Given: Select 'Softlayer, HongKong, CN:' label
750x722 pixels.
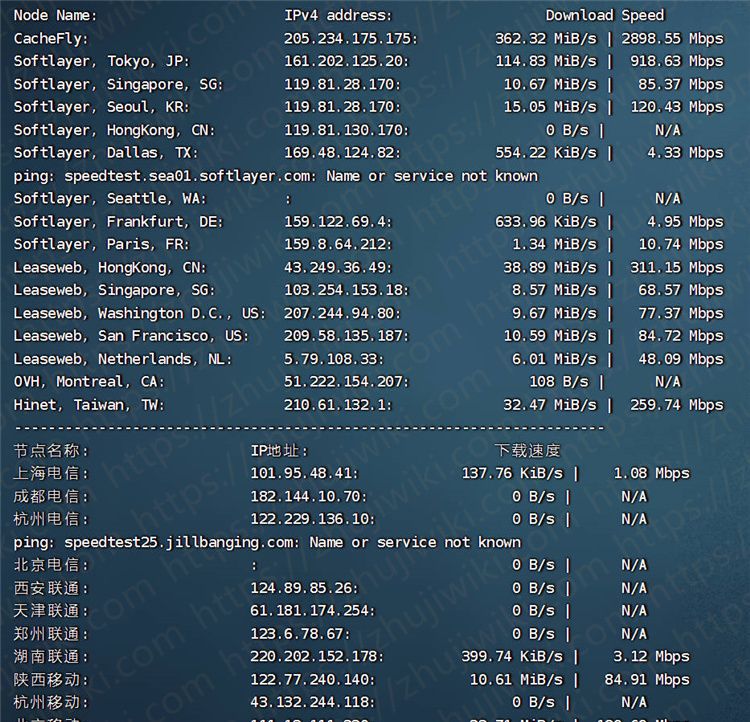Looking at the screenshot, I should click(114, 130).
